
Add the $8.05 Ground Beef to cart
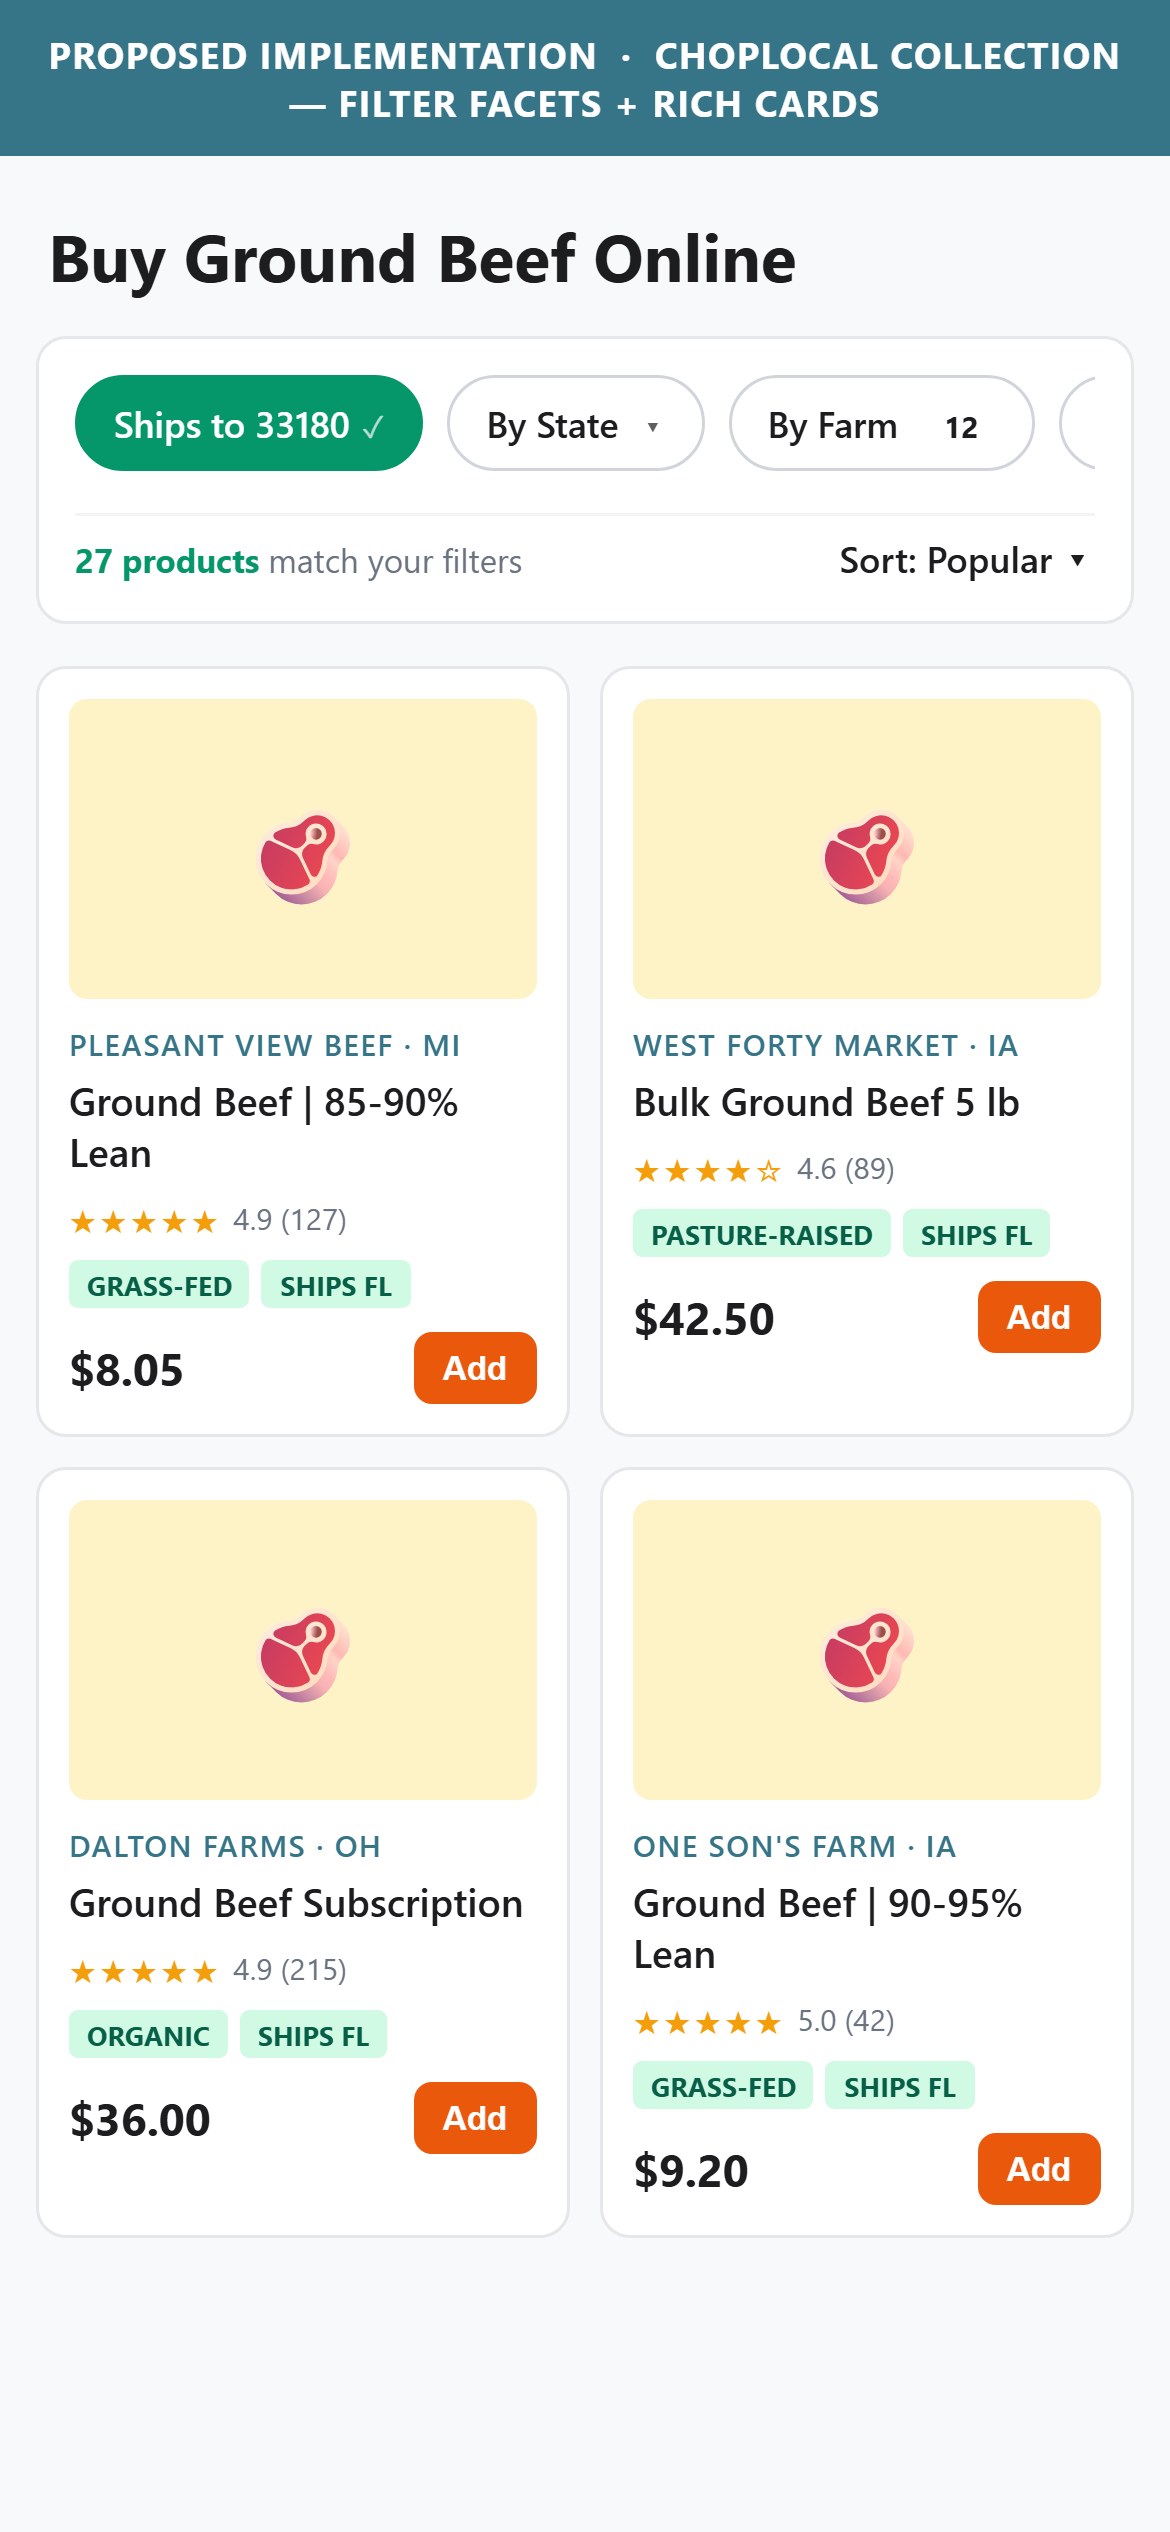(x=475, y=1368)
